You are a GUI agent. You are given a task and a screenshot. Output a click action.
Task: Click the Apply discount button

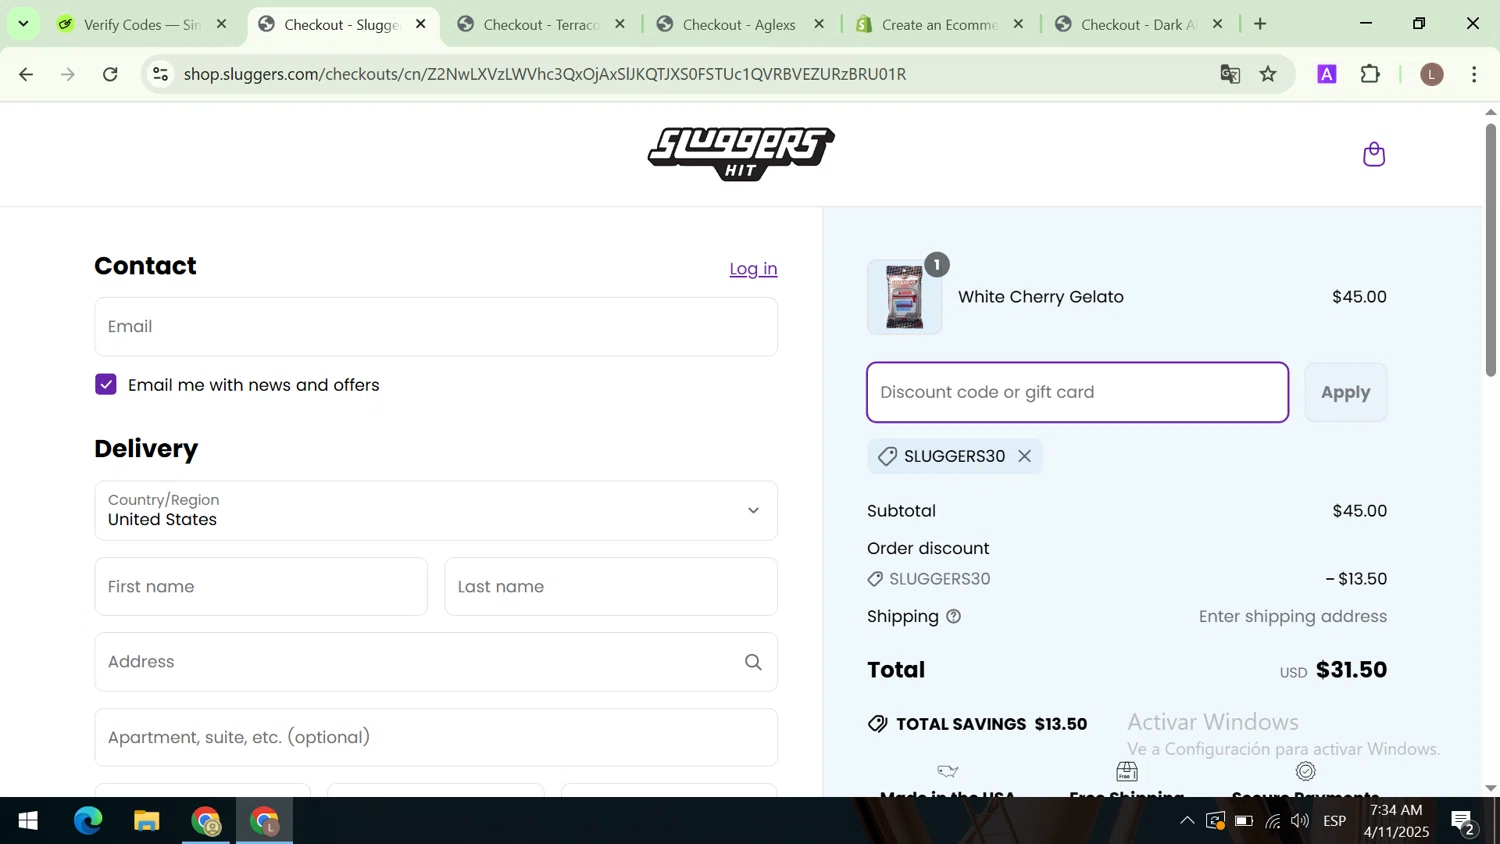coord(1345,392)
